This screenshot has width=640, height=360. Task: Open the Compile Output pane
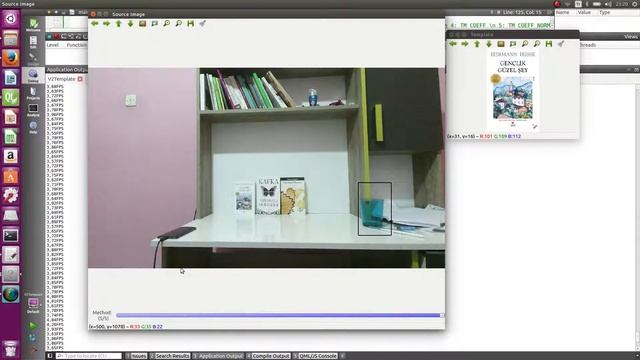coord(268,356)
